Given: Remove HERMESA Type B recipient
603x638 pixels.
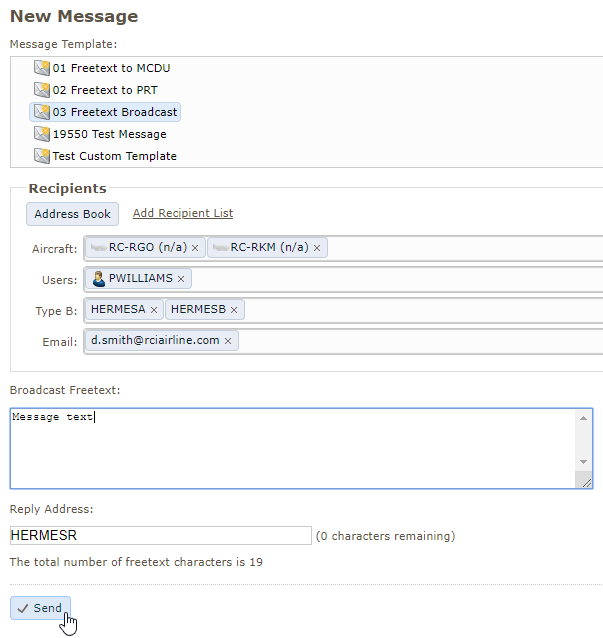Looking at the screenshot, I should pos(154,310).
